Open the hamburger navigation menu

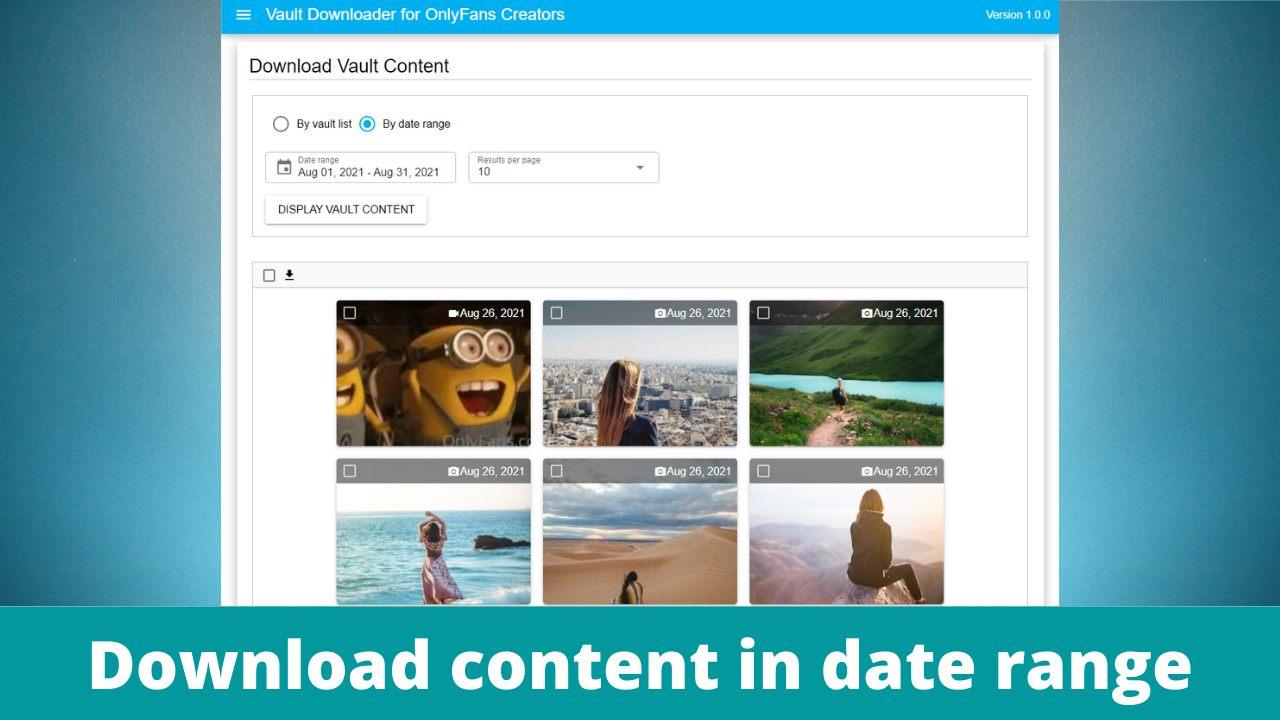point(243,14)
